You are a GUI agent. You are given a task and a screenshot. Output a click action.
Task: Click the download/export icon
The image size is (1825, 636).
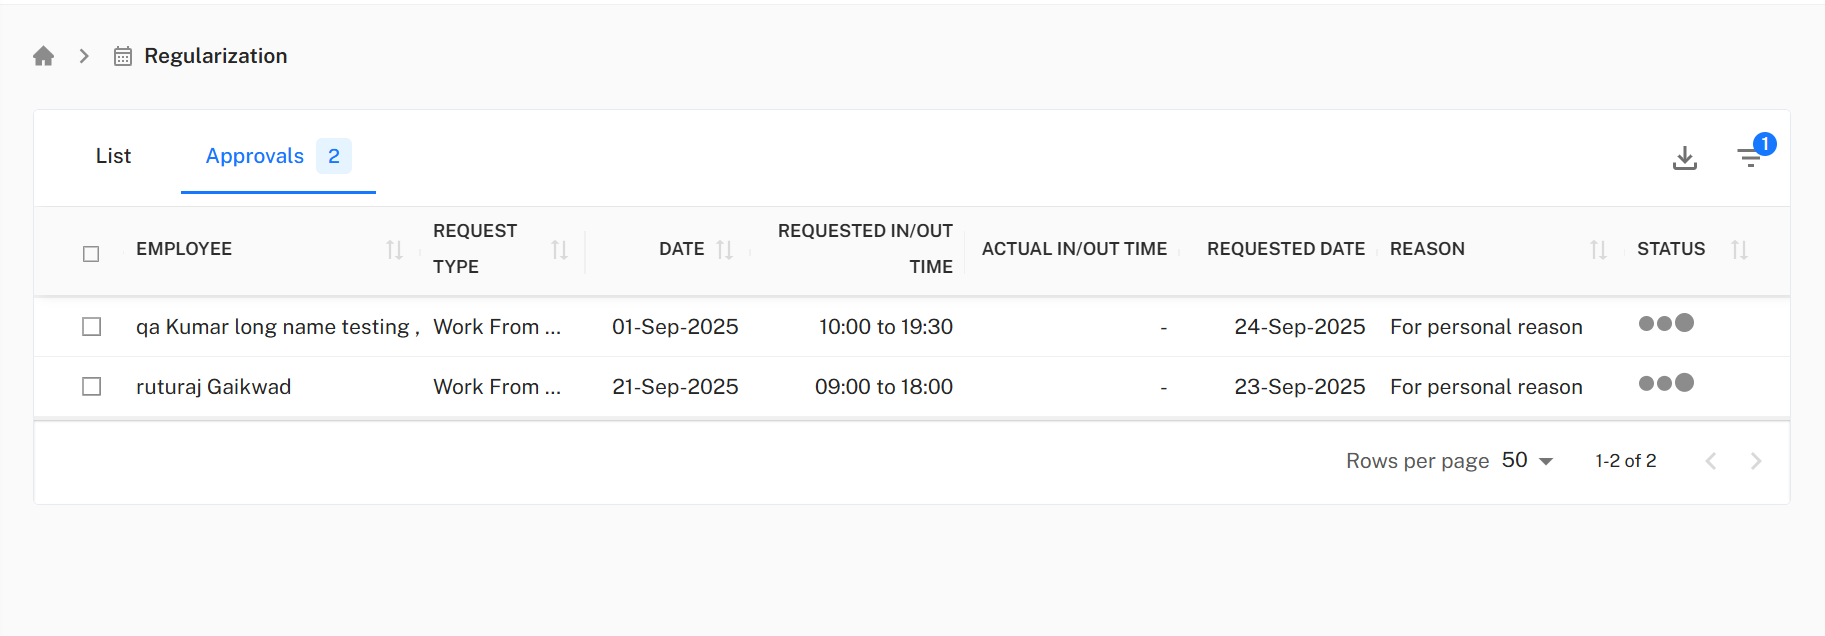point(1685,158)
